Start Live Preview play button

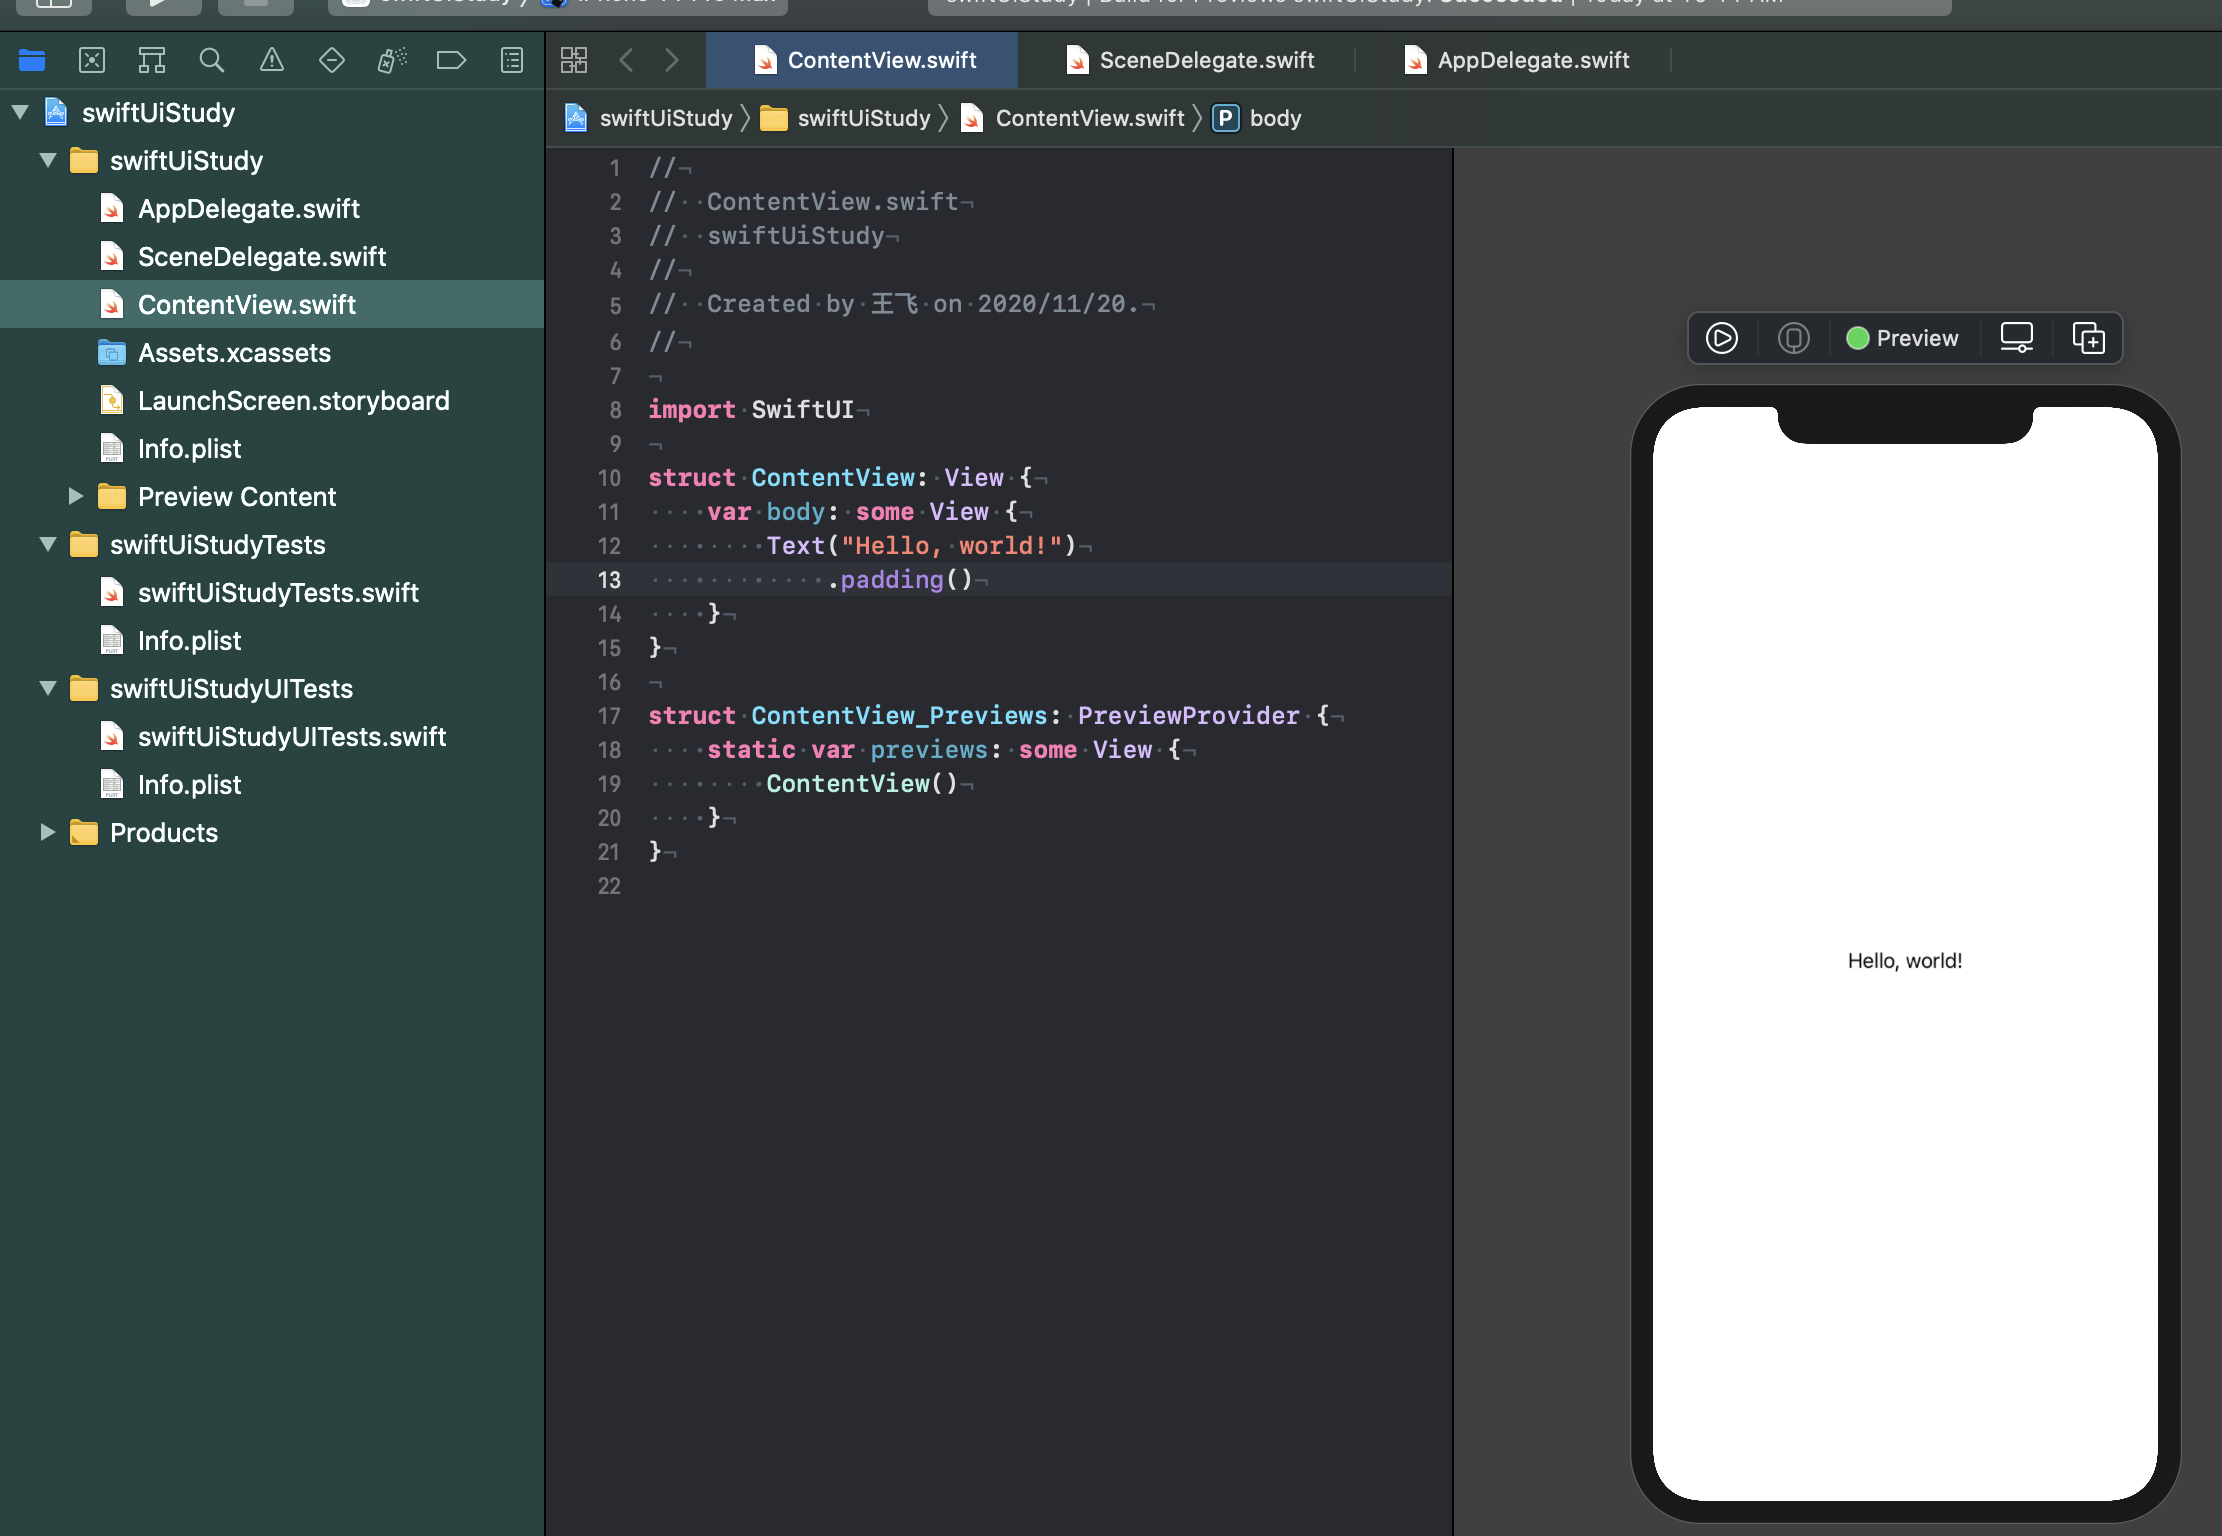[1722, 338]
